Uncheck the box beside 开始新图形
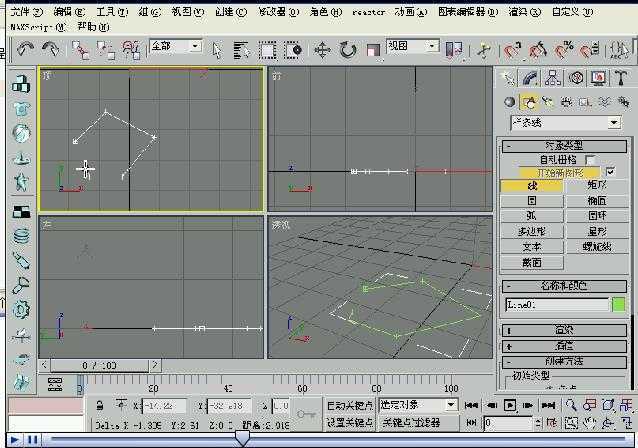 tap(610, 172)
